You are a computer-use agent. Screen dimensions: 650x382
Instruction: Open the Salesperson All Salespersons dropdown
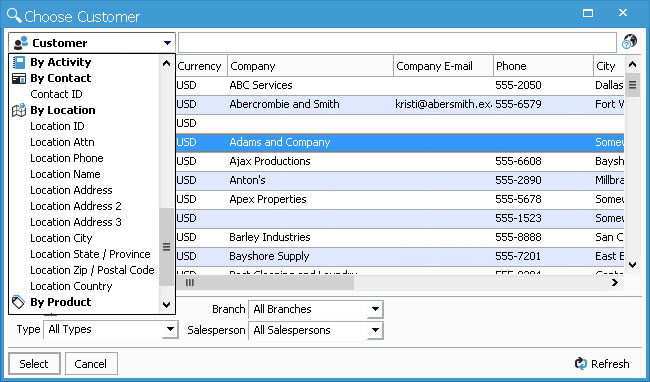coord(375,330)
